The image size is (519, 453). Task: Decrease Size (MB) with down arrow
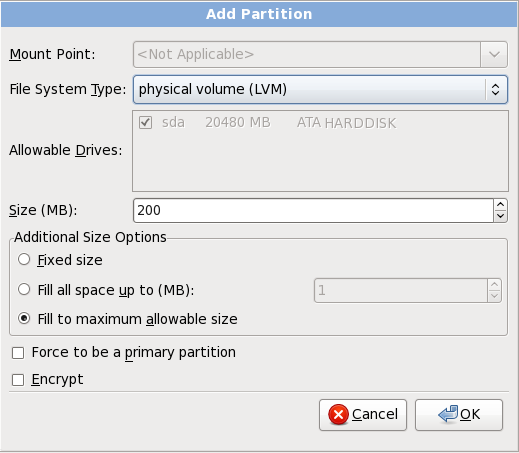tap(500, 216)
